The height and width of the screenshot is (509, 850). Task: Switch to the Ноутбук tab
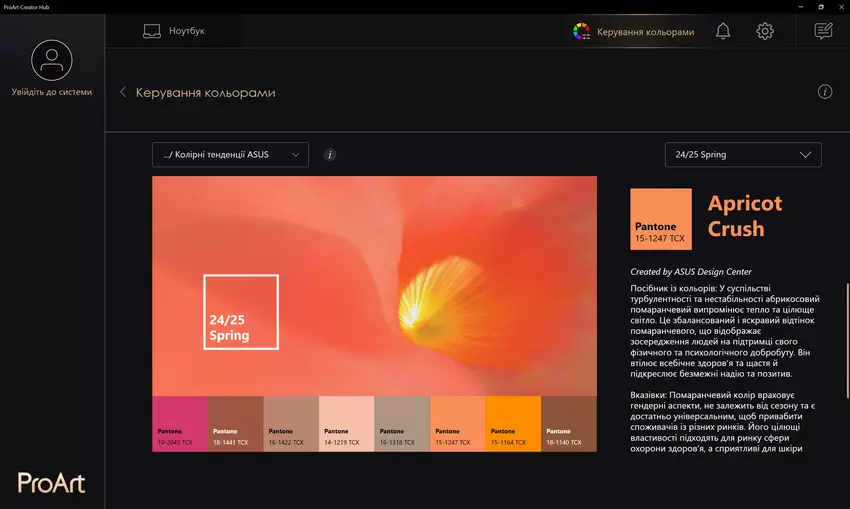click(x=186, y=31)
